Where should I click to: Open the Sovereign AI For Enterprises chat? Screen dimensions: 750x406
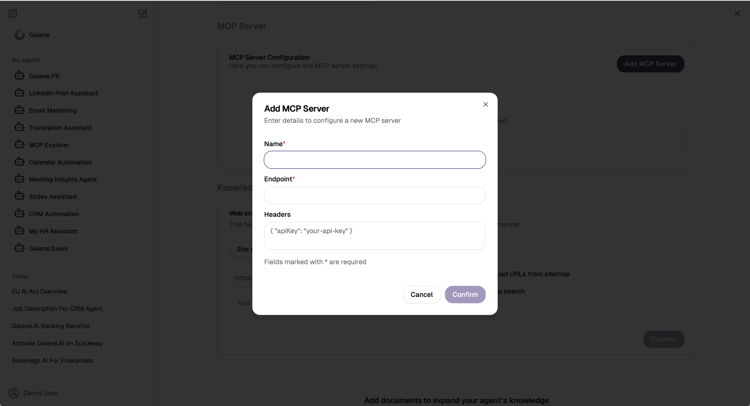click(x=53, y=361)
